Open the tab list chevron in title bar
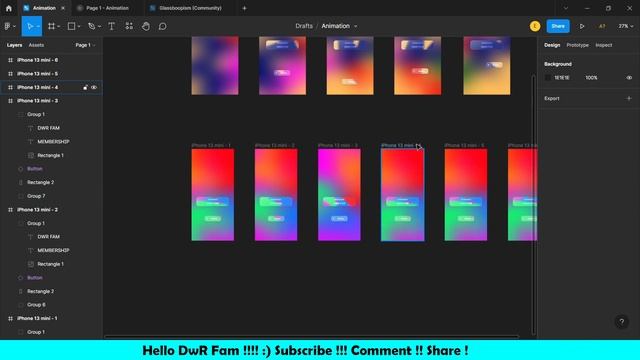Viewport: 640px width, 360px height. 565,8
